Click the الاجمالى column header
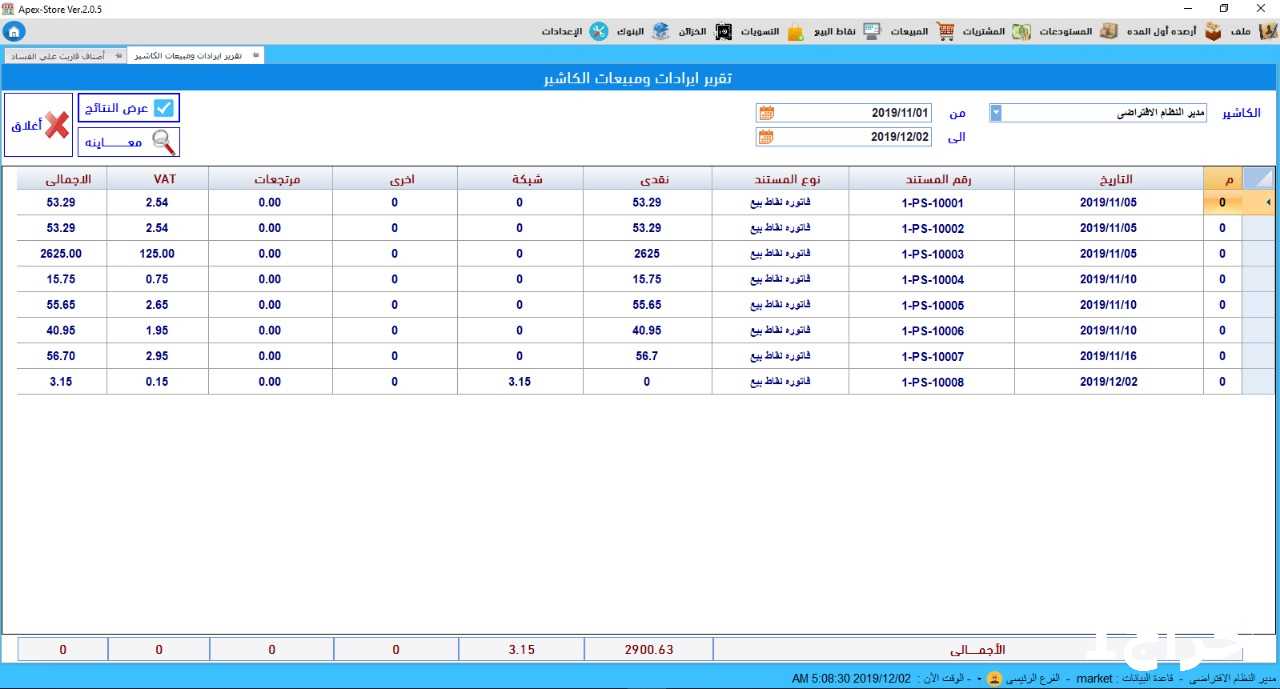The height and width of the screenshot is (689, 1280). [62, 179]
